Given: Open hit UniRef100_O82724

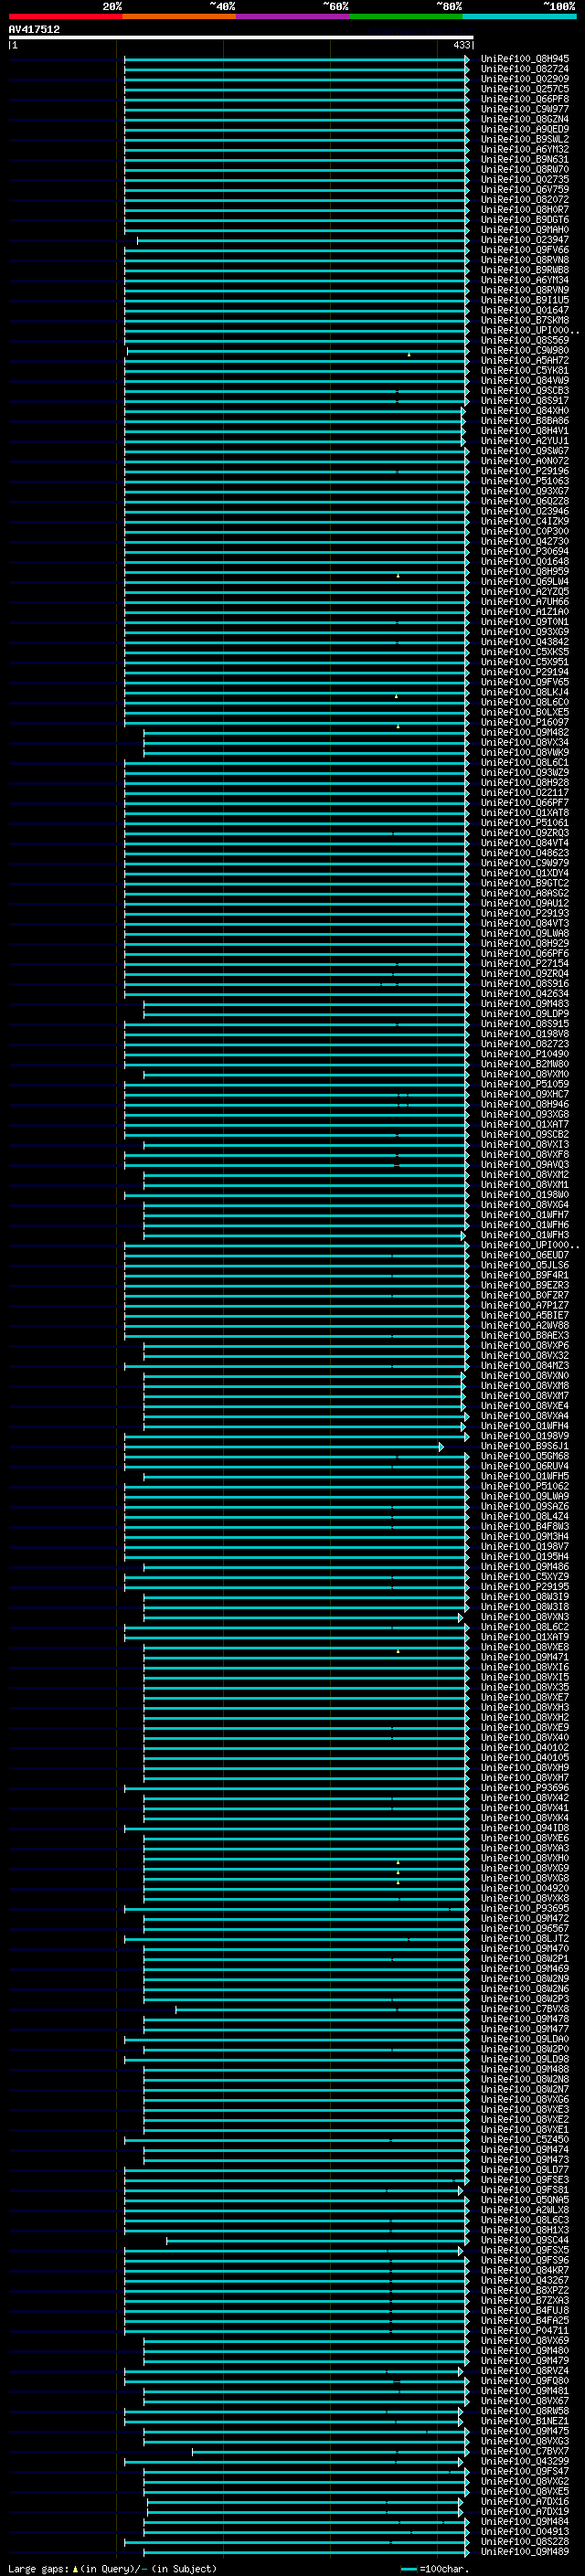Looking at the screenshot, I should pyautogui.click(x=525, y=69).
